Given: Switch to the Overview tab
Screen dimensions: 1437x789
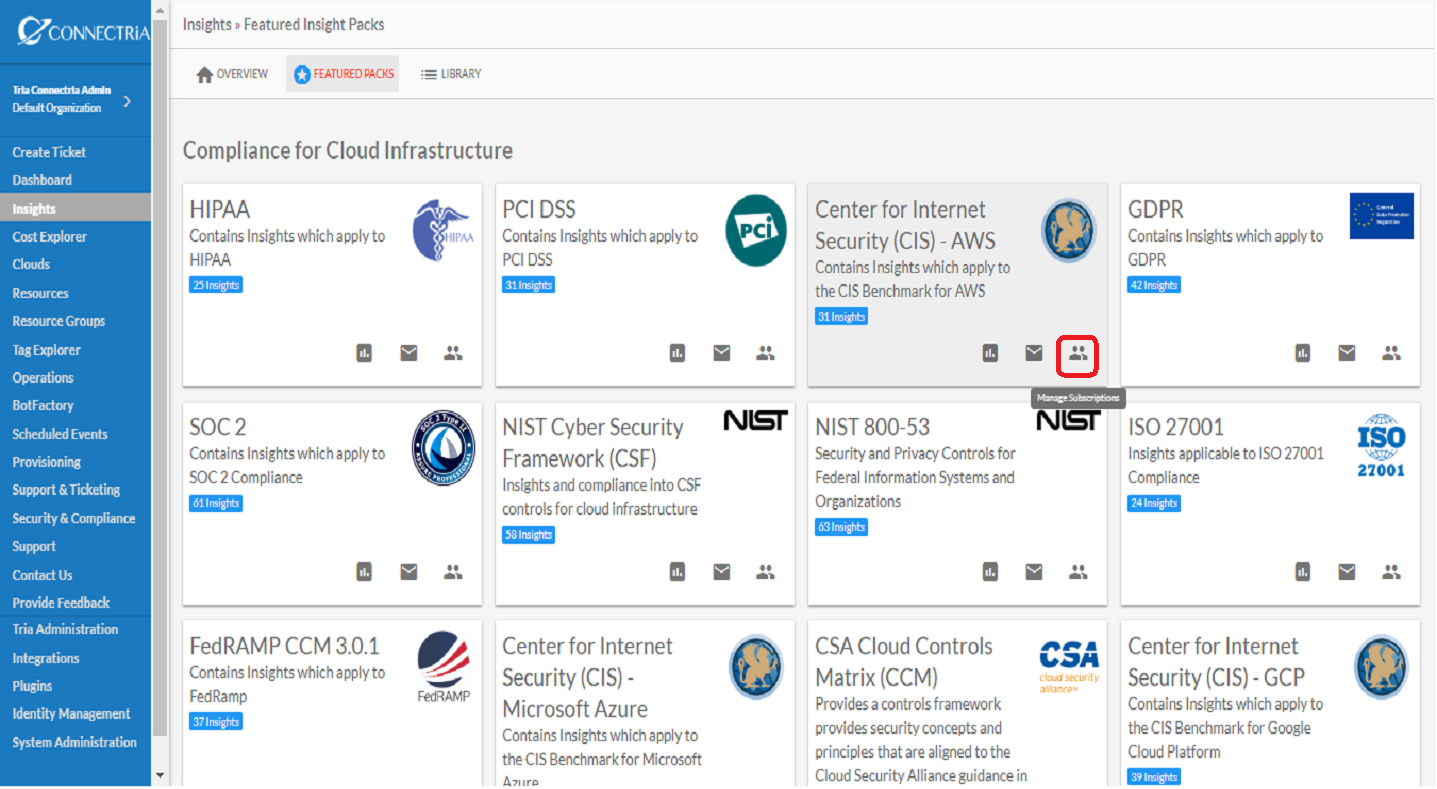Looking at the screenshot, I should [232, 74].
